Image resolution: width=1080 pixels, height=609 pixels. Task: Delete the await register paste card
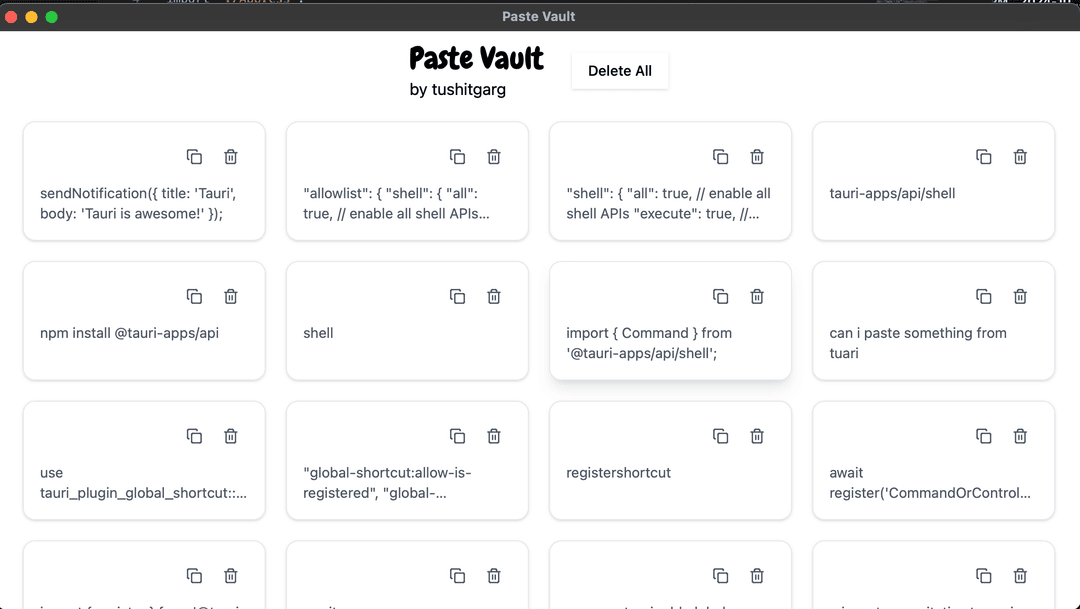click(x=1020, y=436)
